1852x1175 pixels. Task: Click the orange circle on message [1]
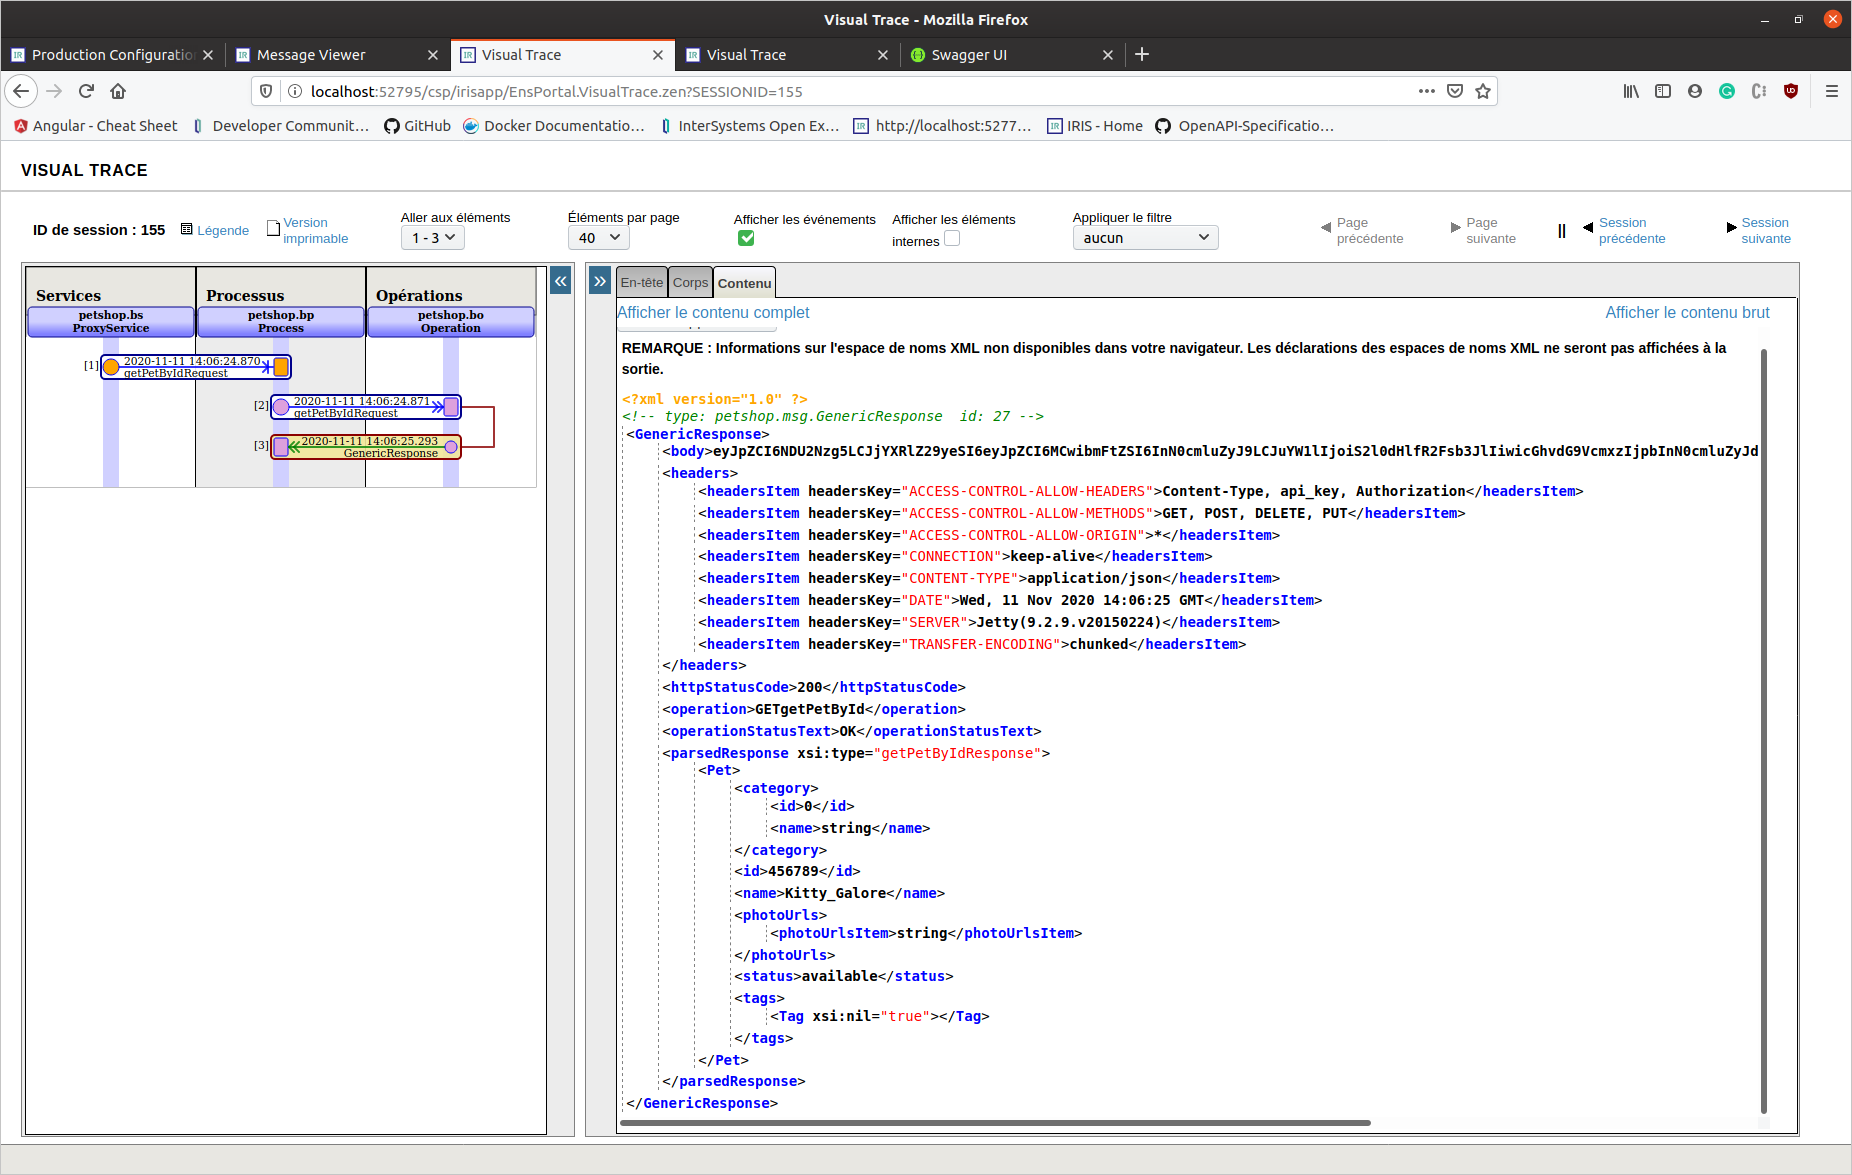click(111, 367)
